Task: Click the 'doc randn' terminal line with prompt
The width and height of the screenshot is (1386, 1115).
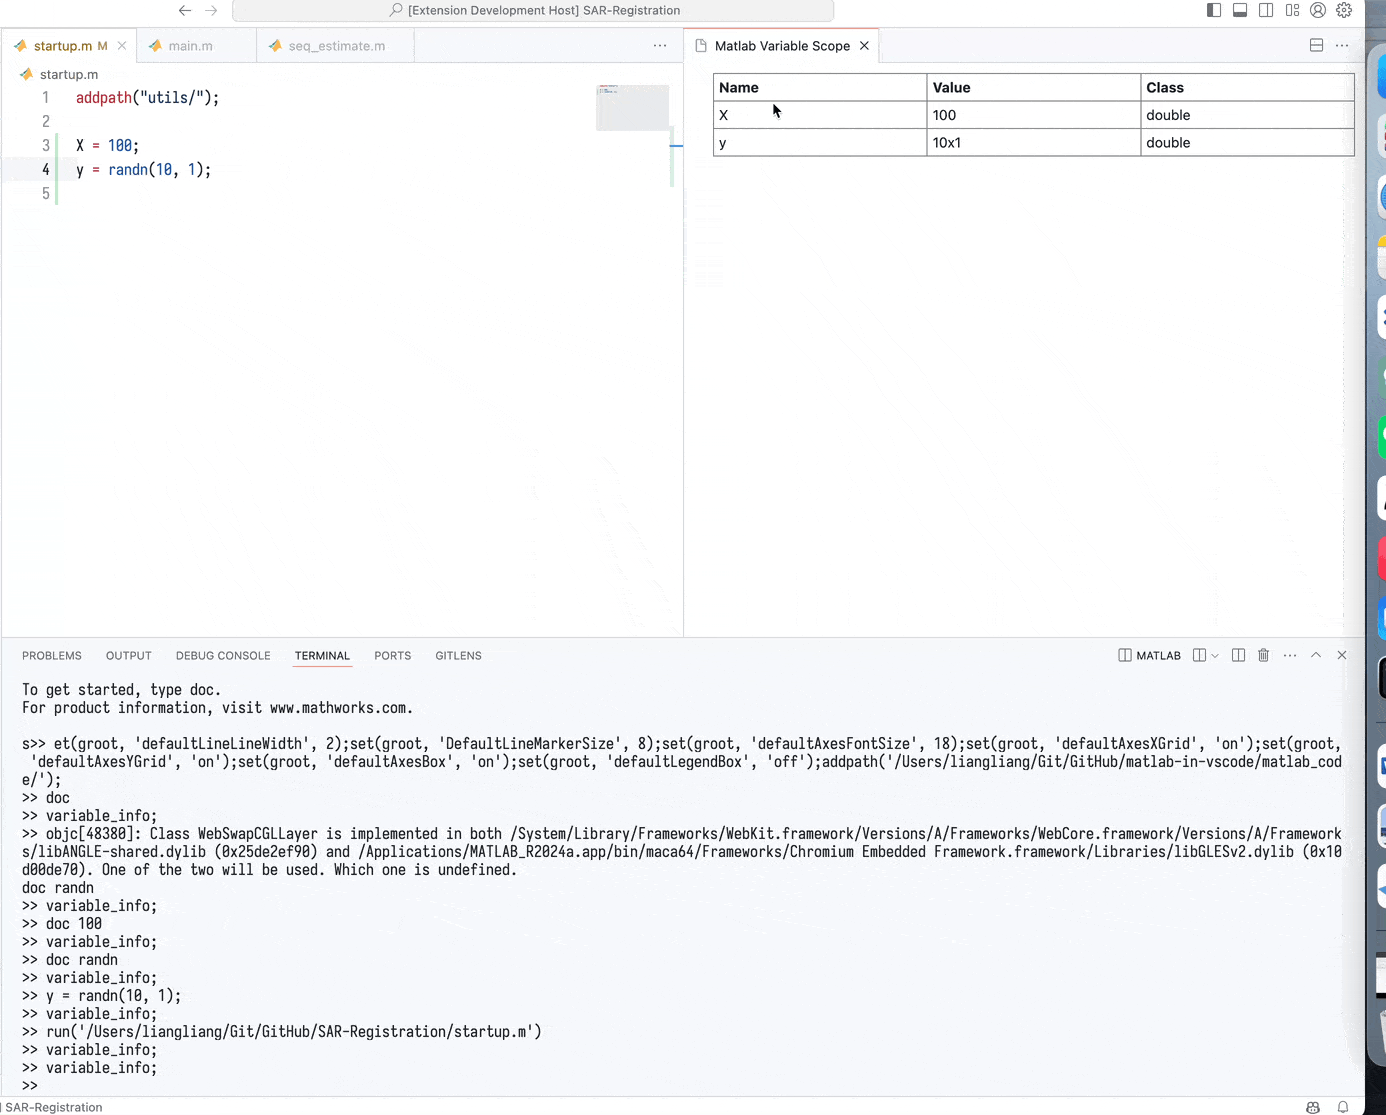Action: 70,960
